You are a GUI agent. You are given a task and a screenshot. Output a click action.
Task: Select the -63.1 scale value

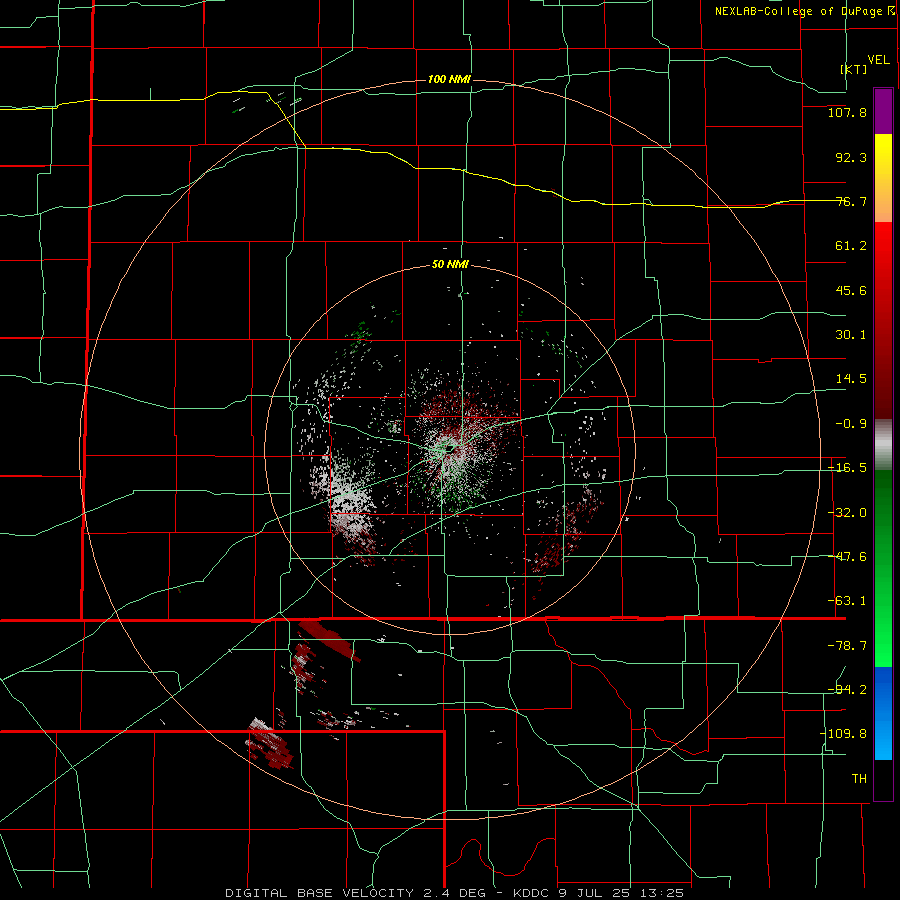[847, 601]
